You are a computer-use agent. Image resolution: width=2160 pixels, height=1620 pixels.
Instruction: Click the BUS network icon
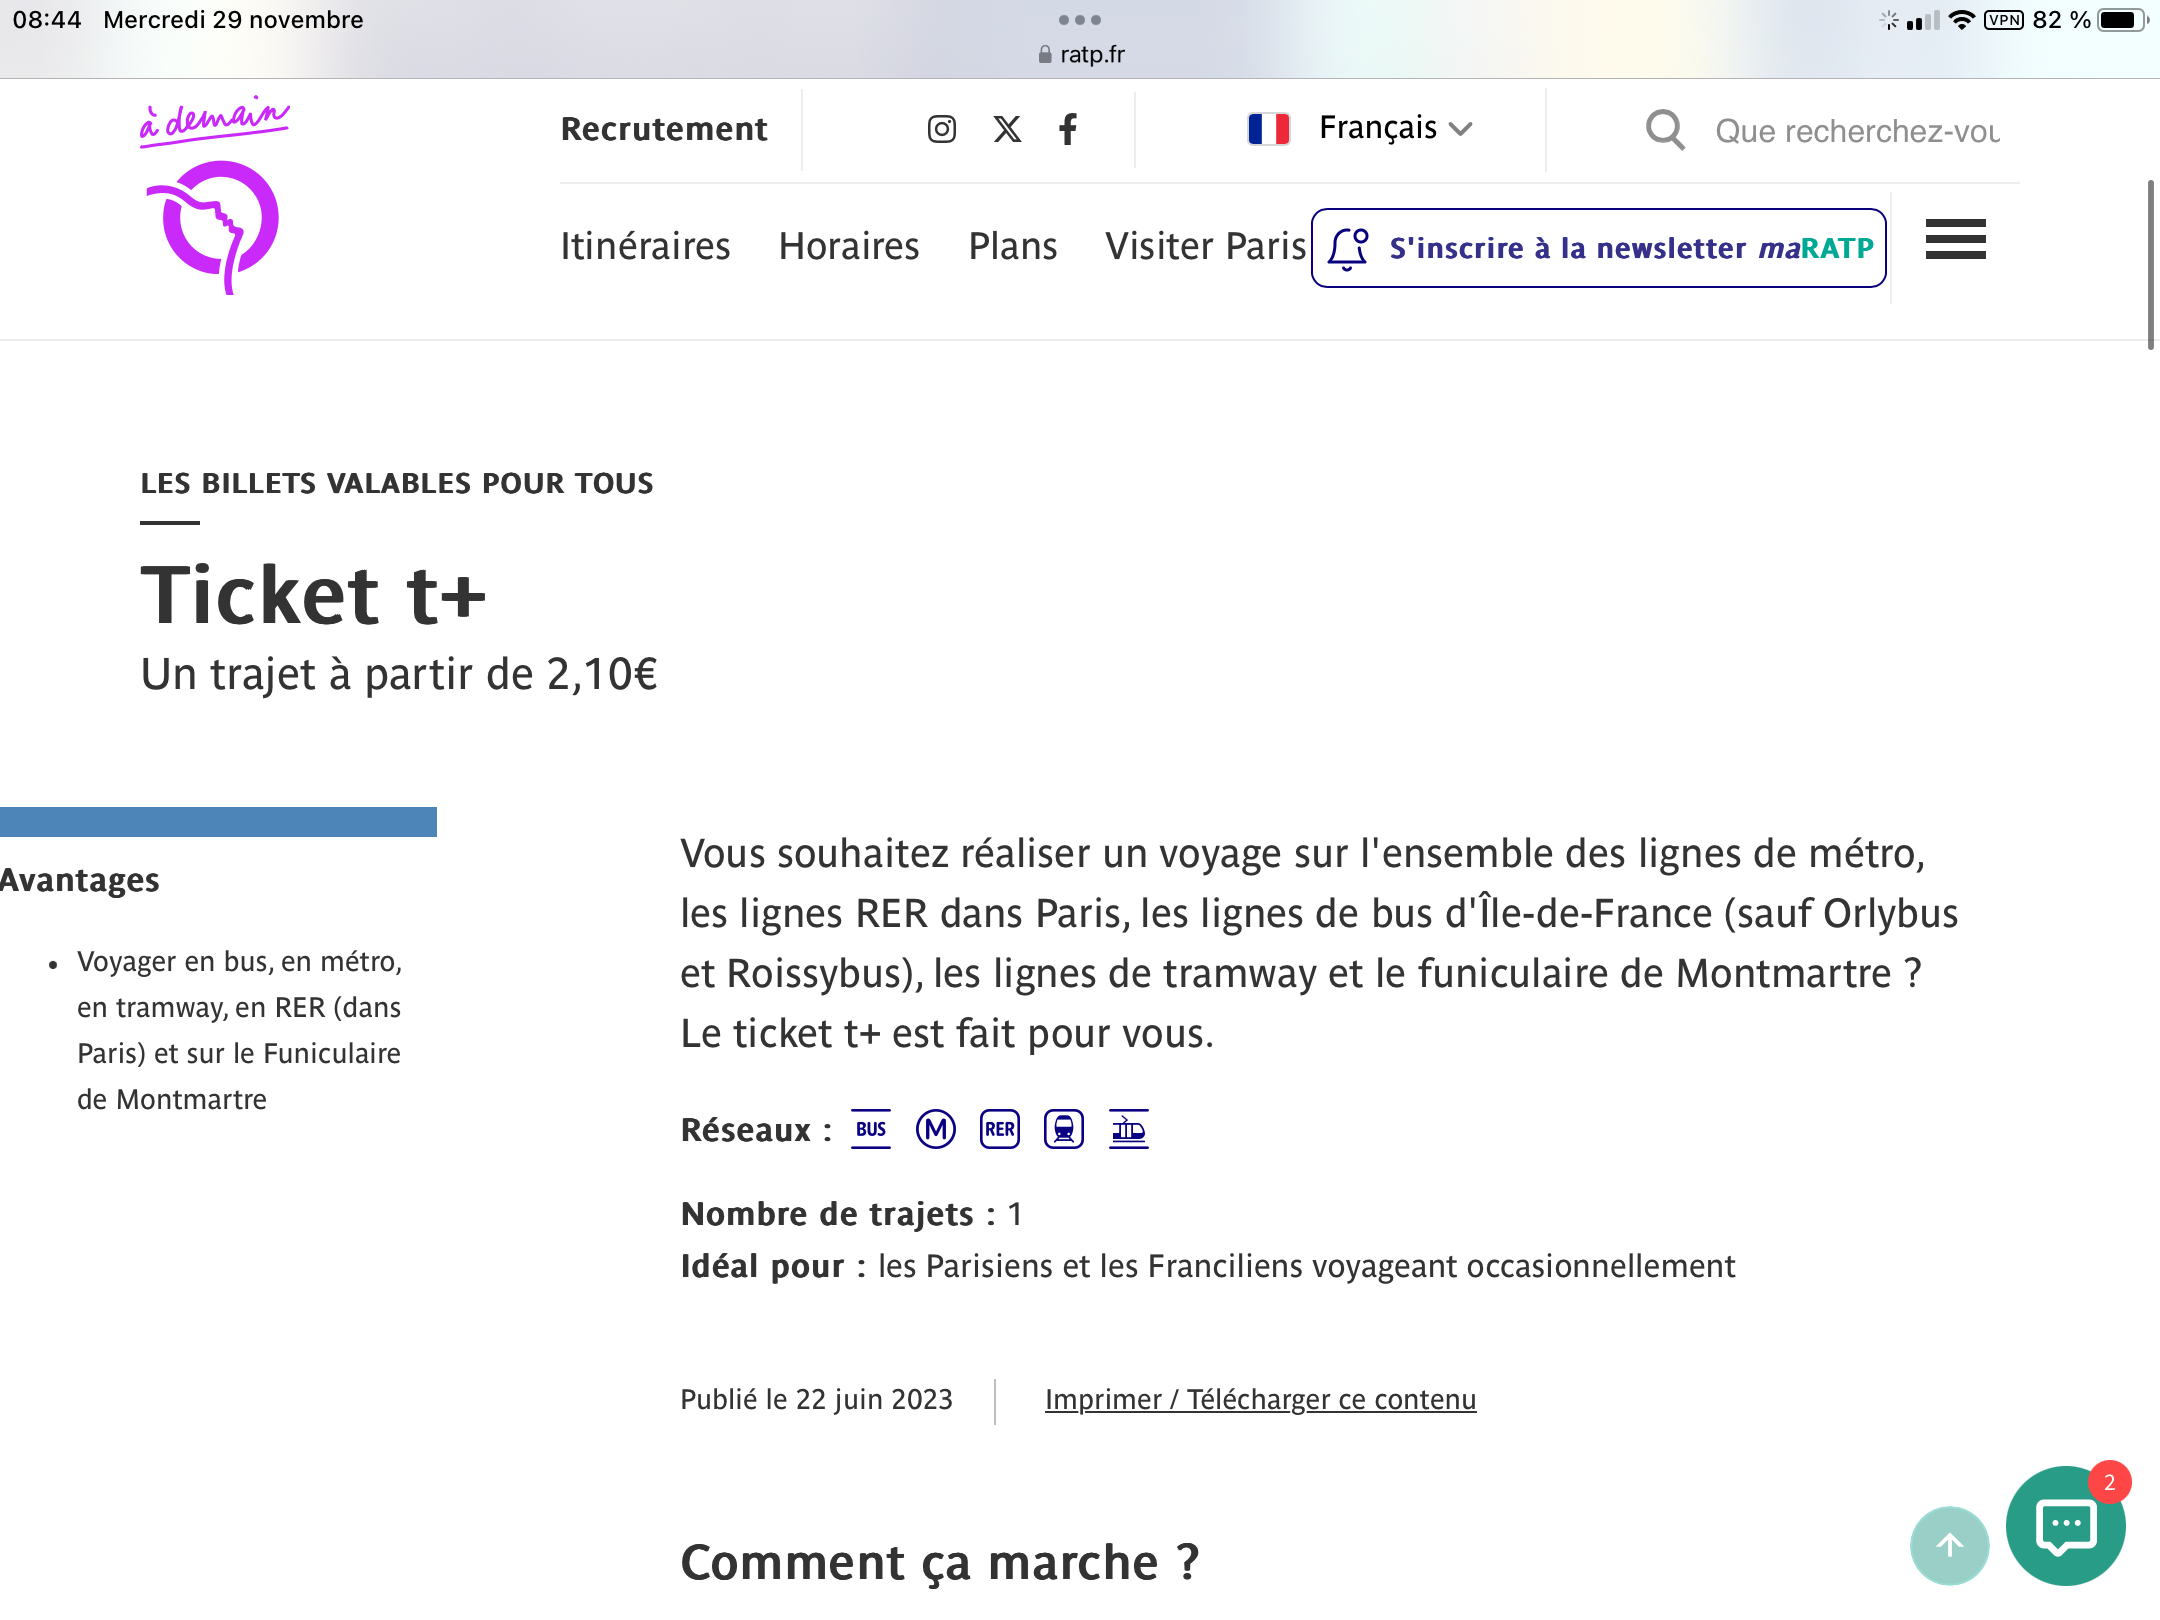pos(871,1130)
